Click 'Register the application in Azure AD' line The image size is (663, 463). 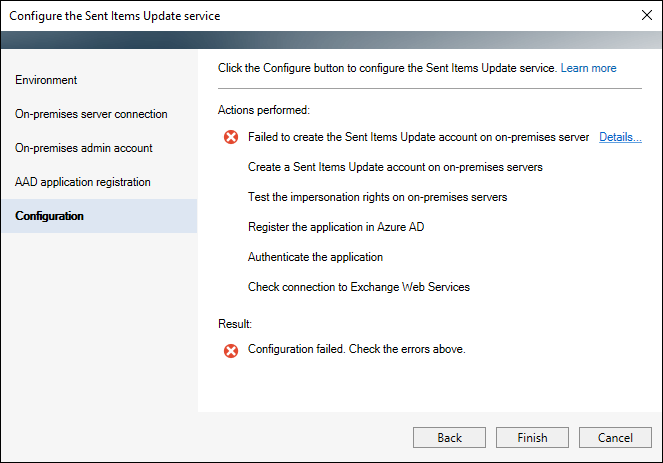(336, 227)
